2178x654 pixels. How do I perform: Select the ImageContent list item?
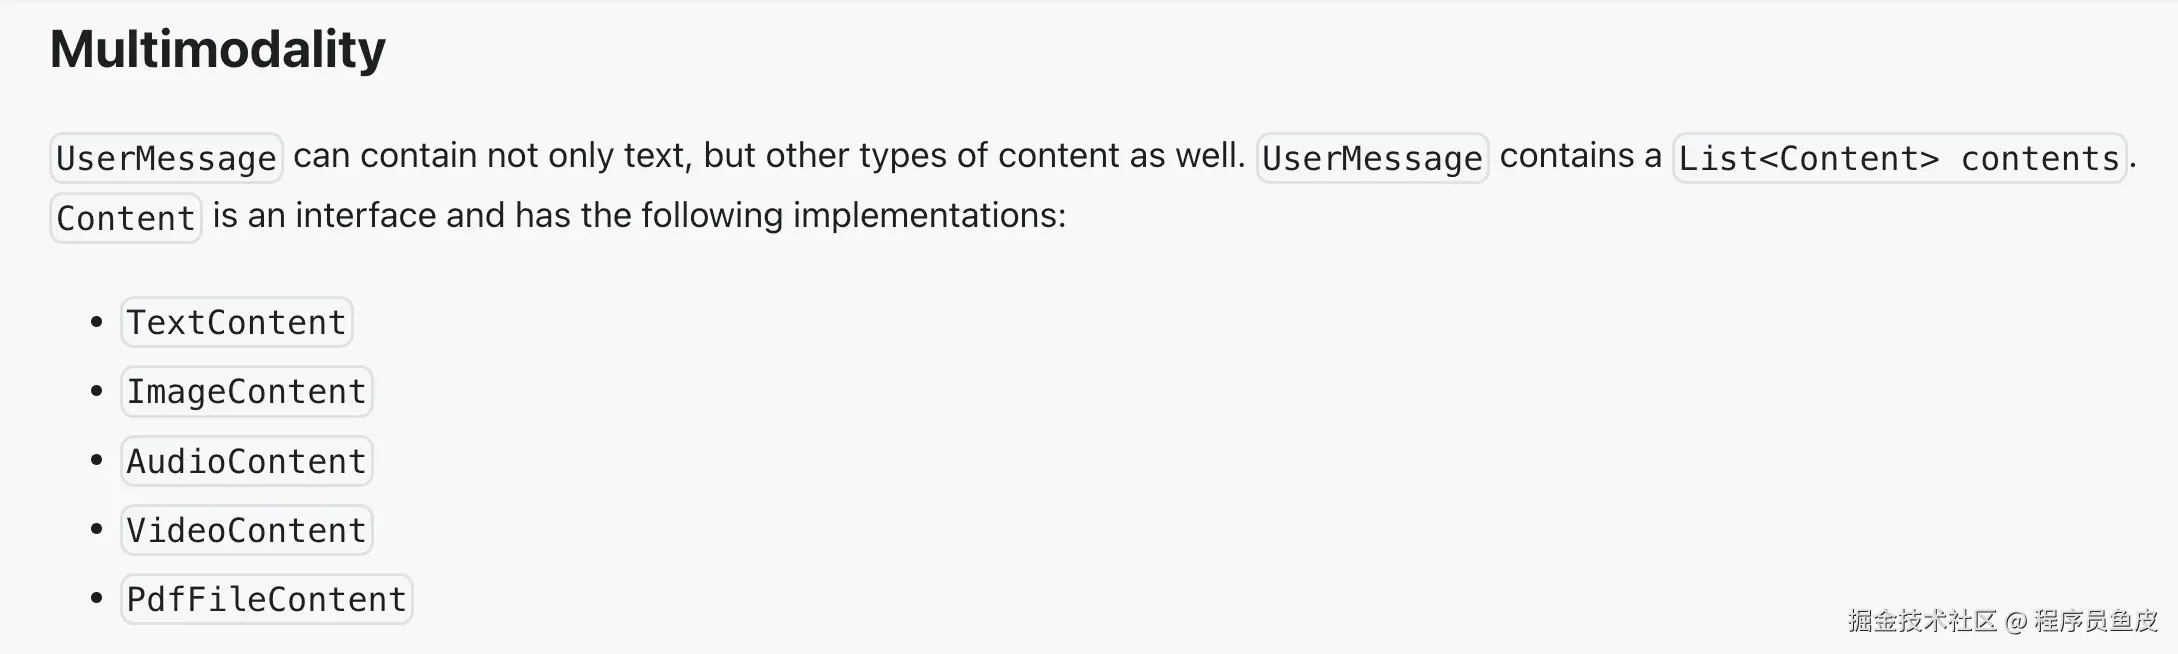coord(246,391)
